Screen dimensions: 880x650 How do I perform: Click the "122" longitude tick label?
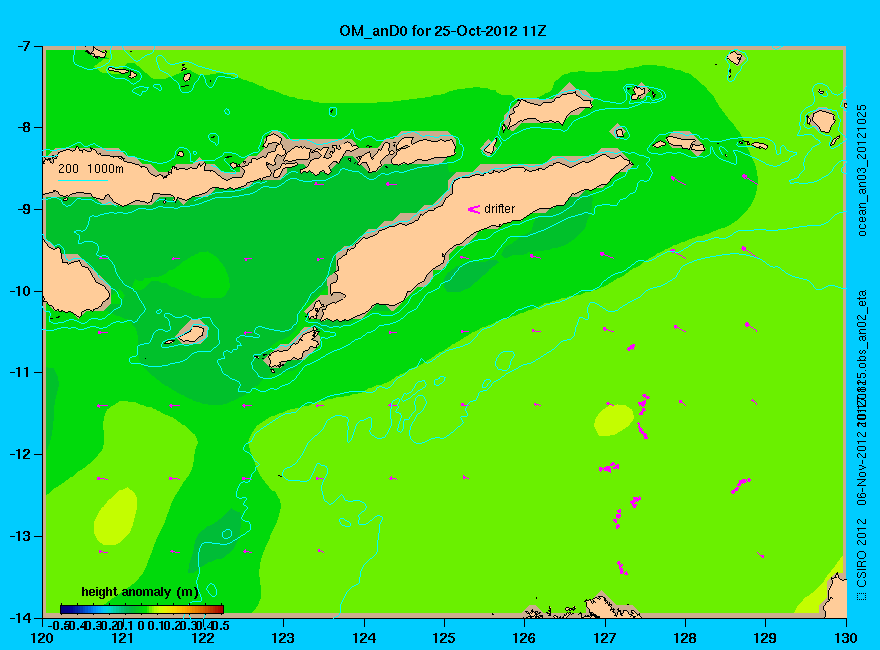pyautogui.click(x=203, y=638)
